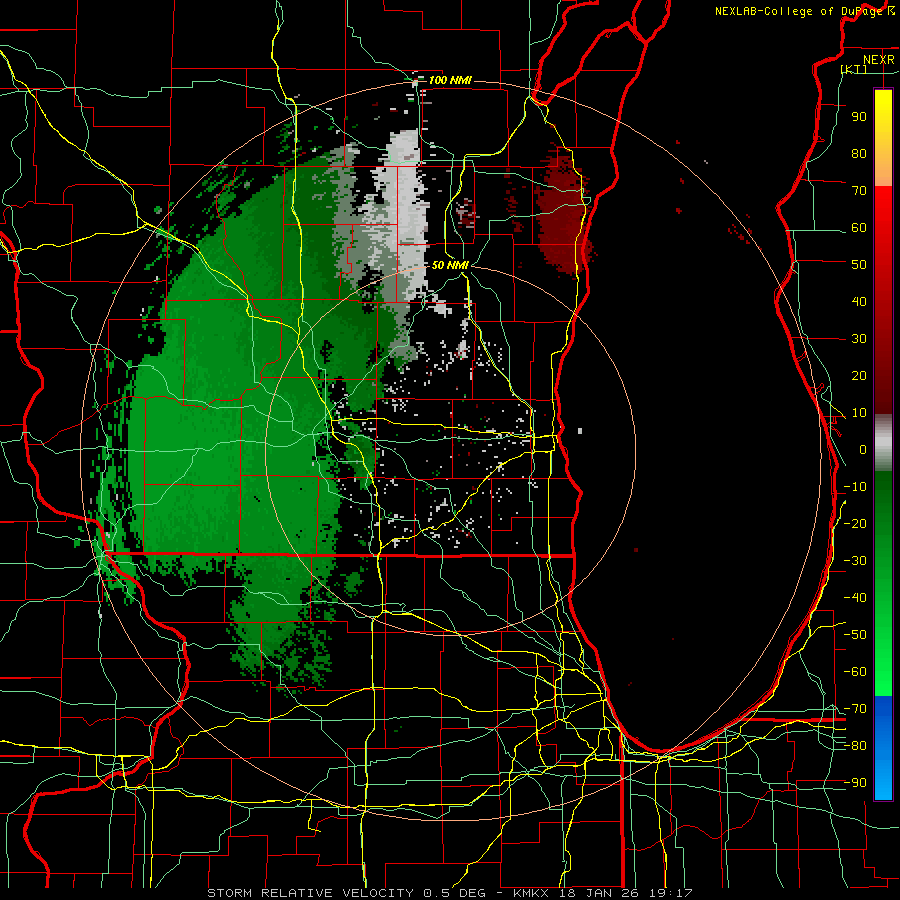Click the [KT] units label
This screenshot has width=900, height=900.
pyautogui.click(x=854, y=69)
